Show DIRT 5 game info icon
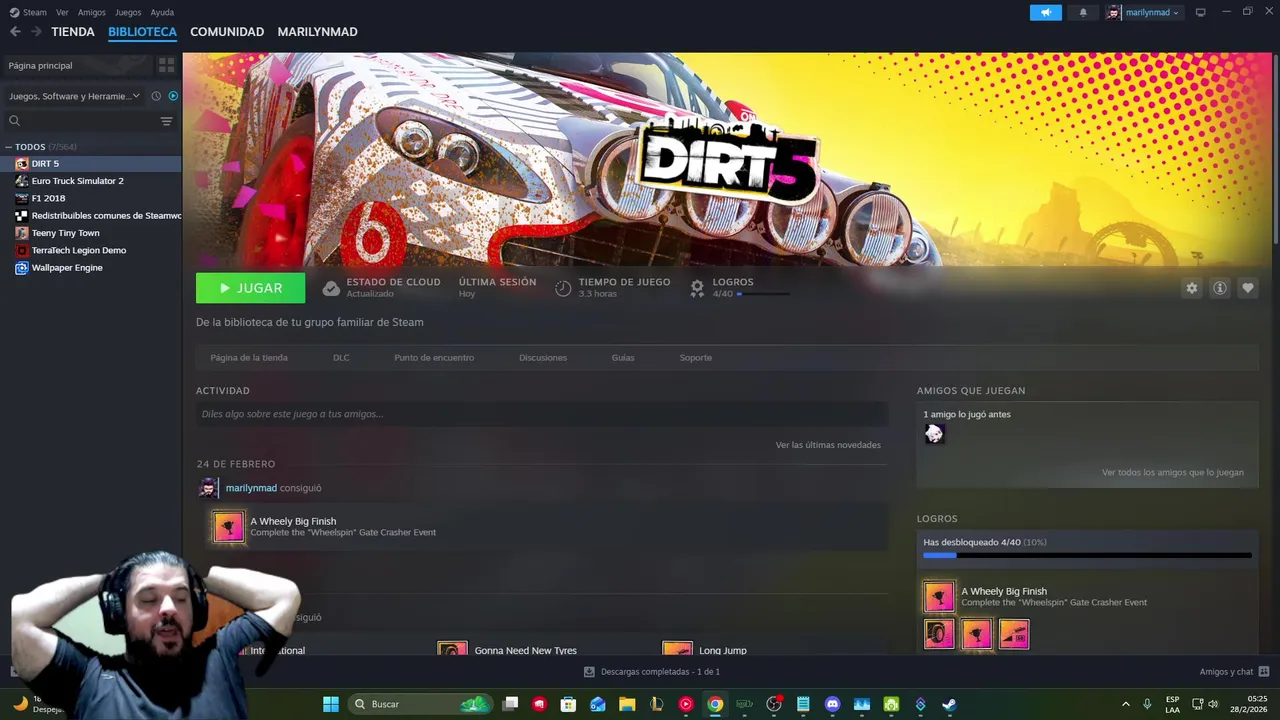This screenshot has height=720, width=1280. (x=1219, y=288)
